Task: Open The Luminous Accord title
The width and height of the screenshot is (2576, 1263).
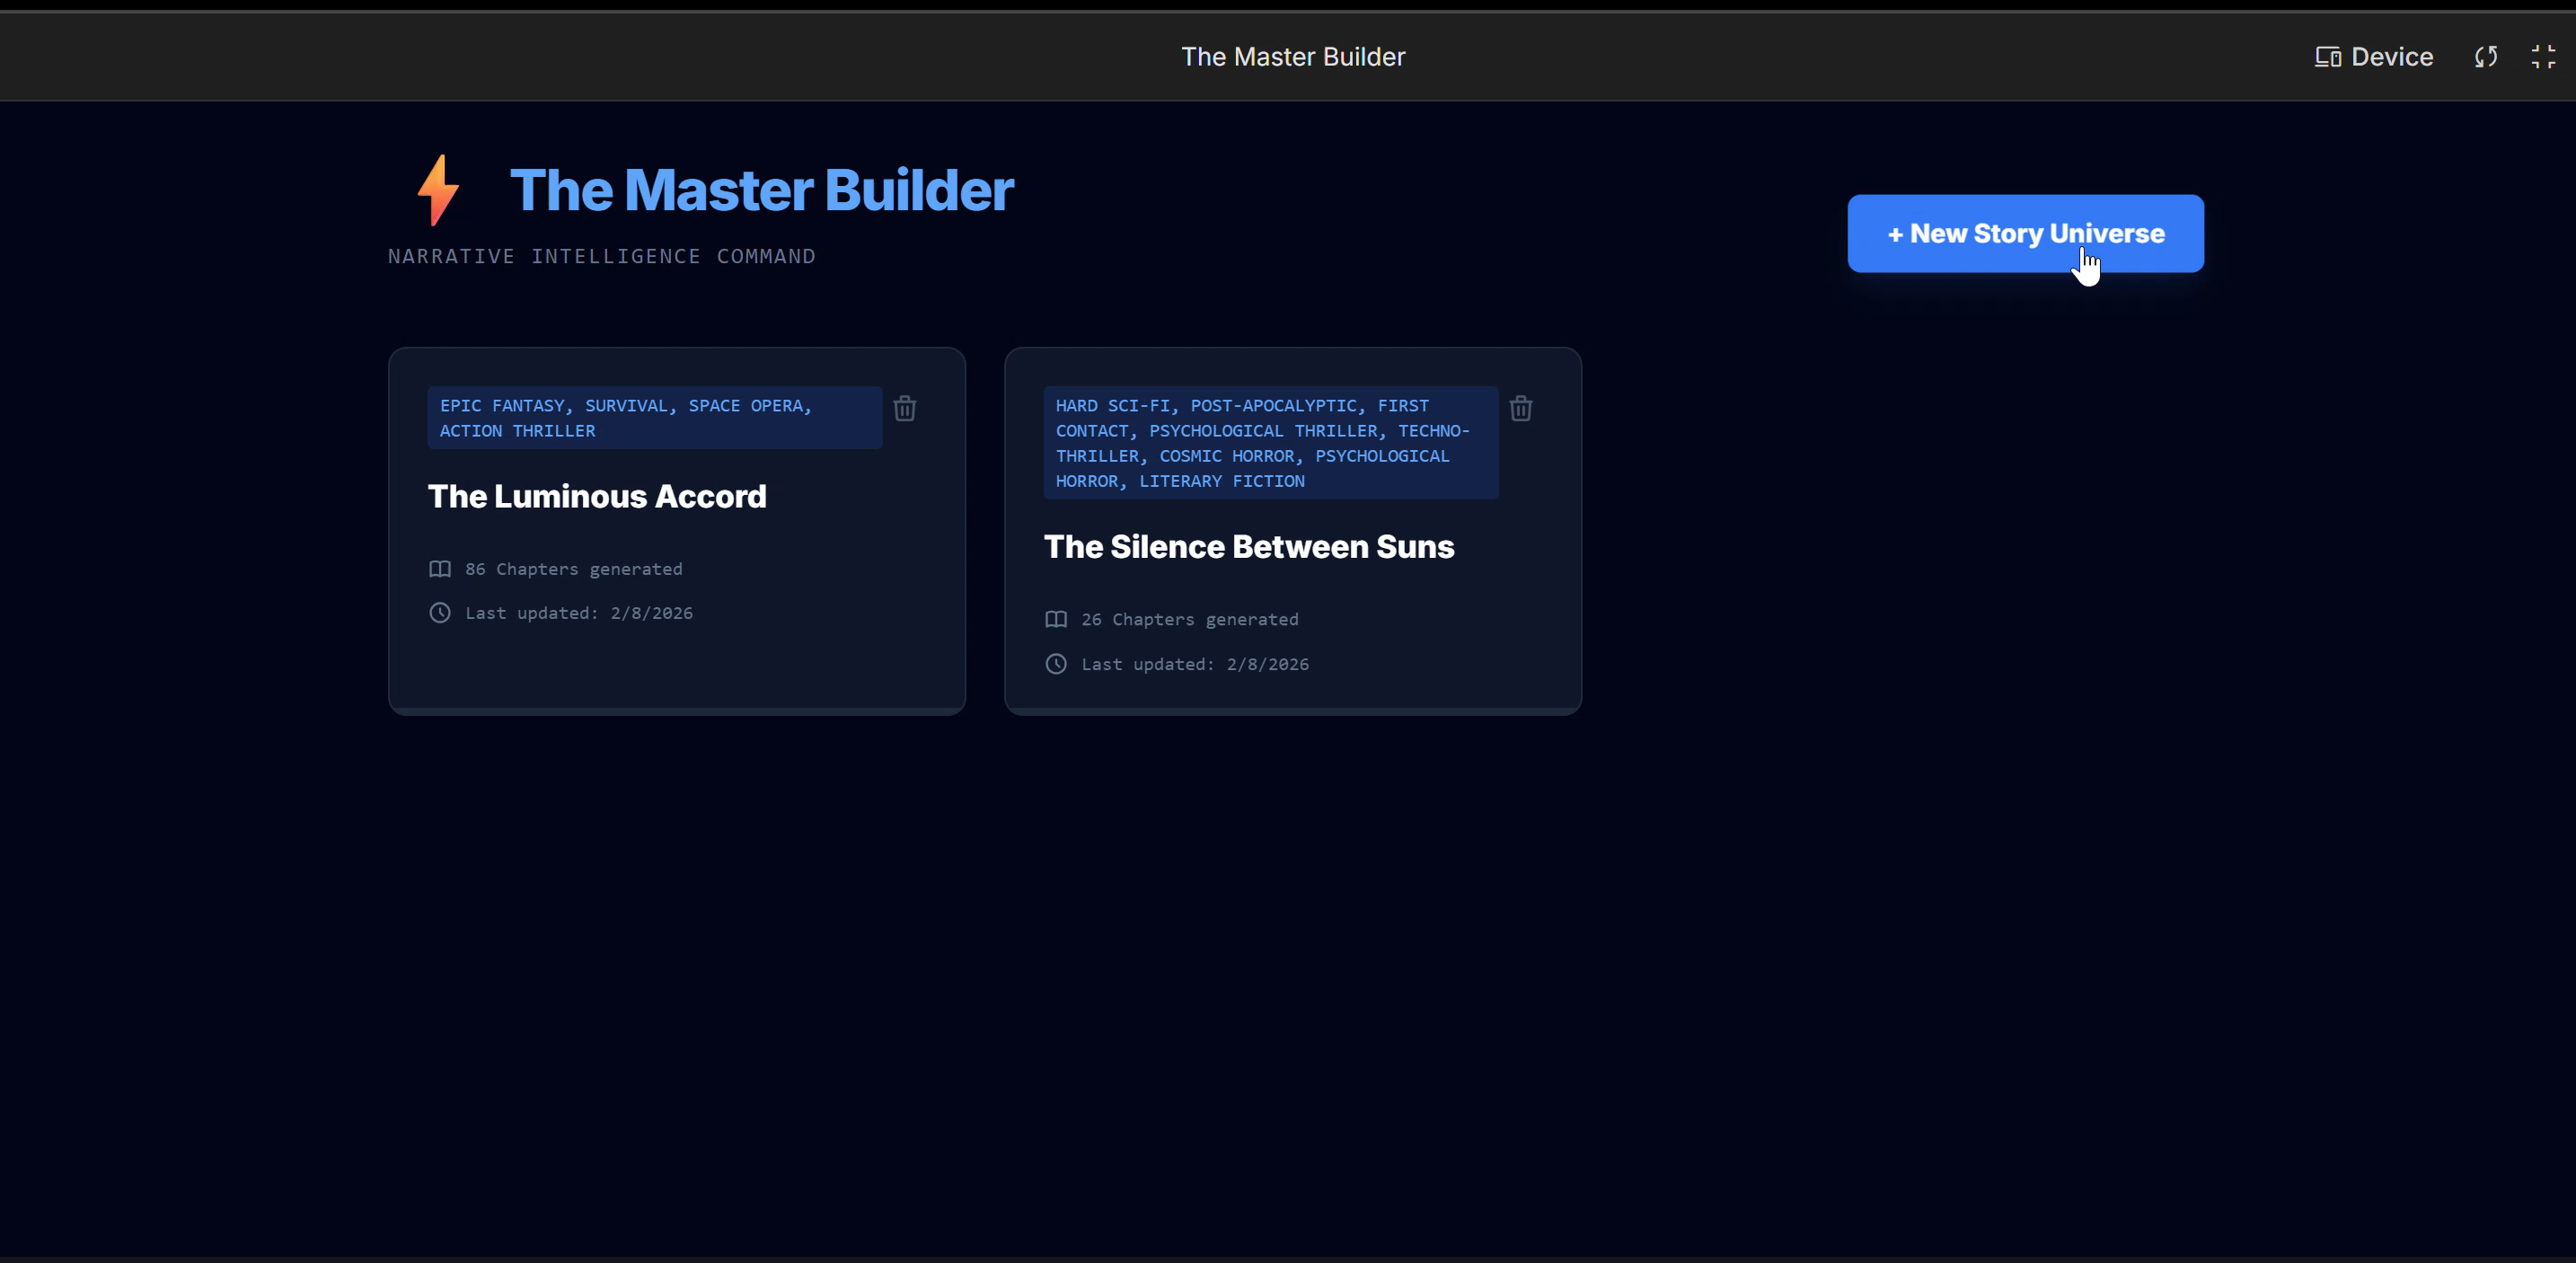Action: (597, 496)
